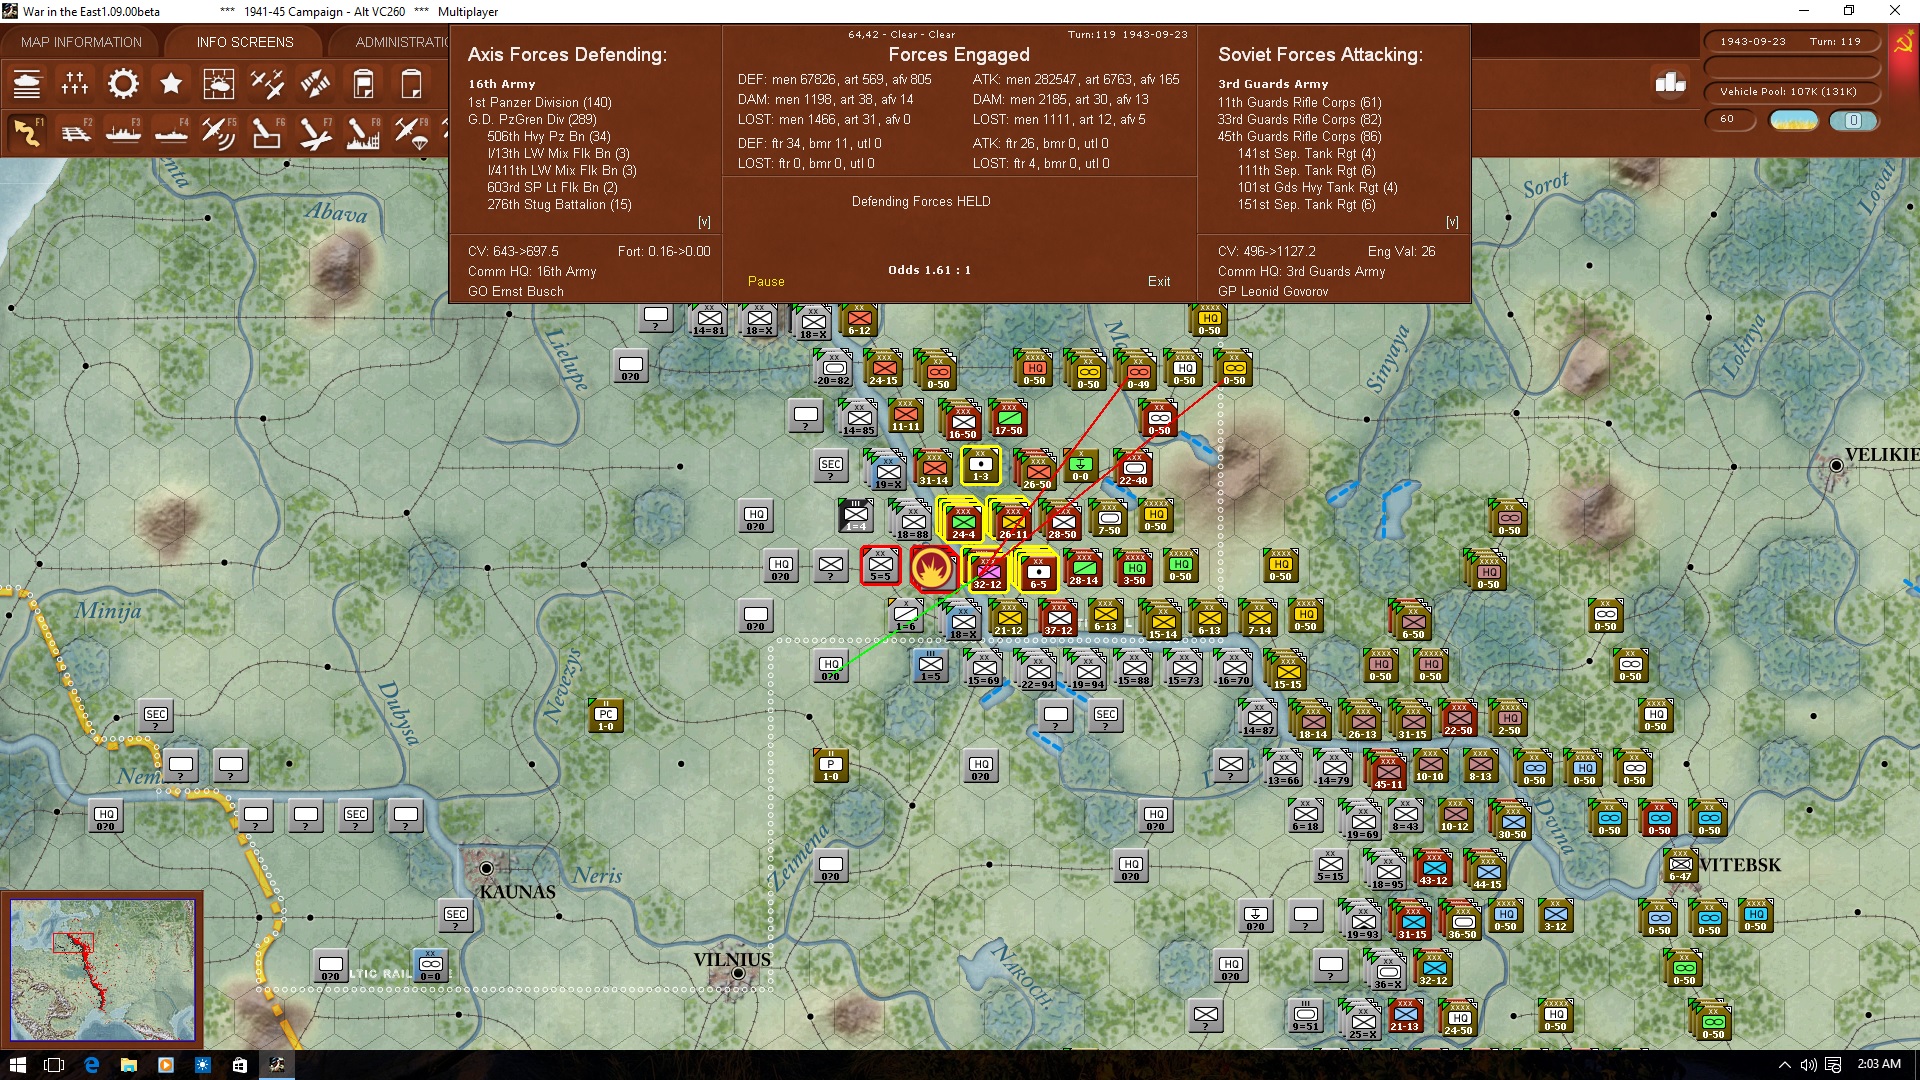
Task: Open the weather map icon
Action: 219,84
